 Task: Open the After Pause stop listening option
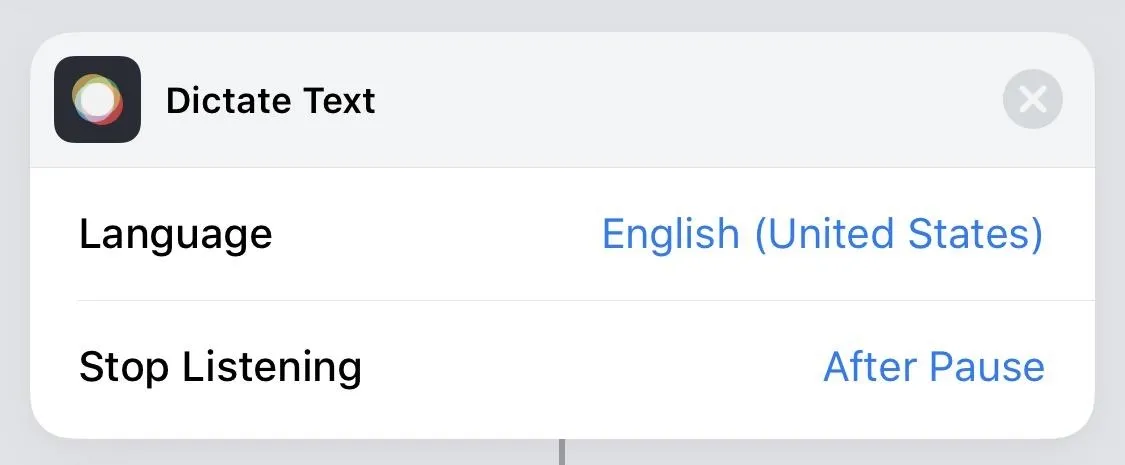933,367
